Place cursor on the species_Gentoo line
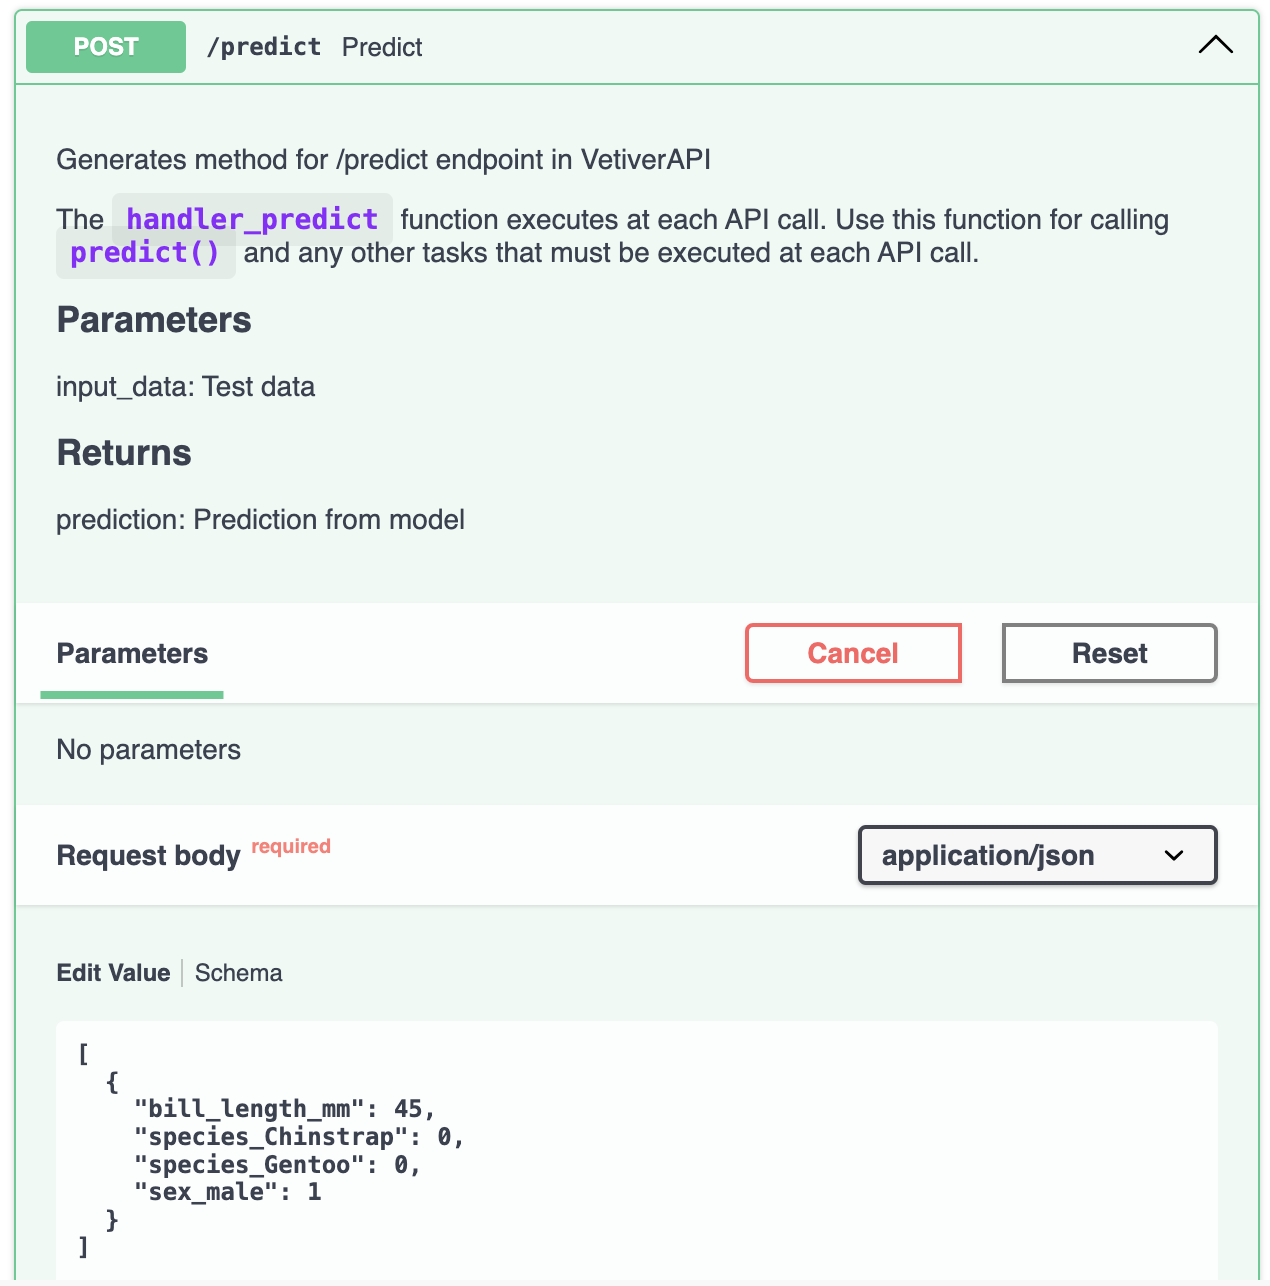The image size is (1270, 1286). coord(278,1165)
